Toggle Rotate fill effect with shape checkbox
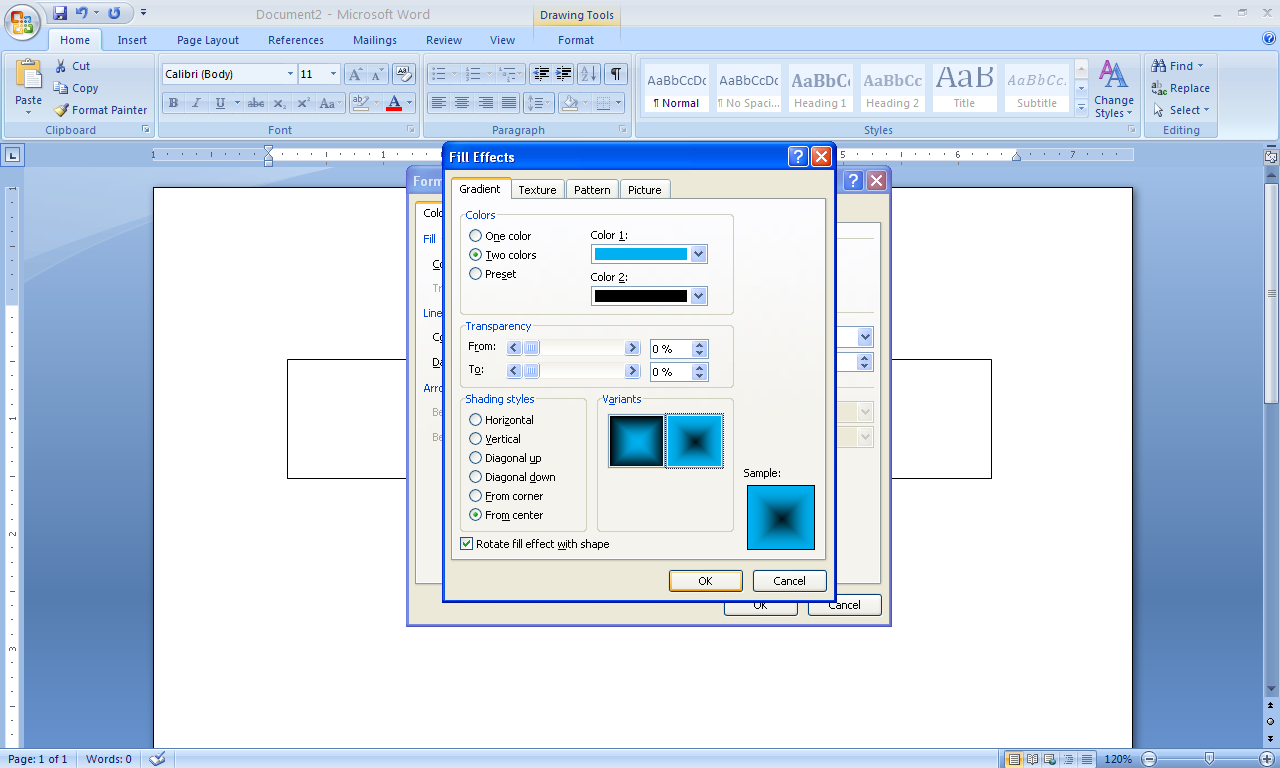1280x768 pixels. [x=467, y=544]
